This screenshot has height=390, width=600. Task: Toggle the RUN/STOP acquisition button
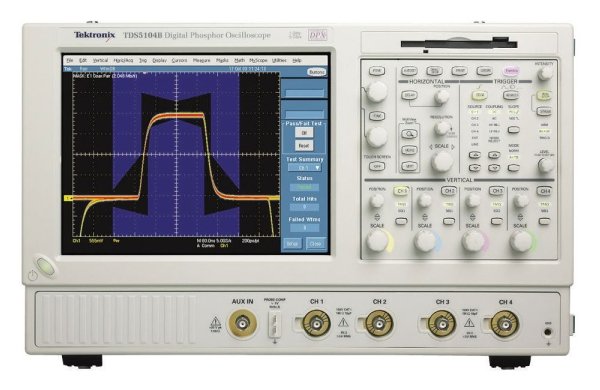click(544, 95)
